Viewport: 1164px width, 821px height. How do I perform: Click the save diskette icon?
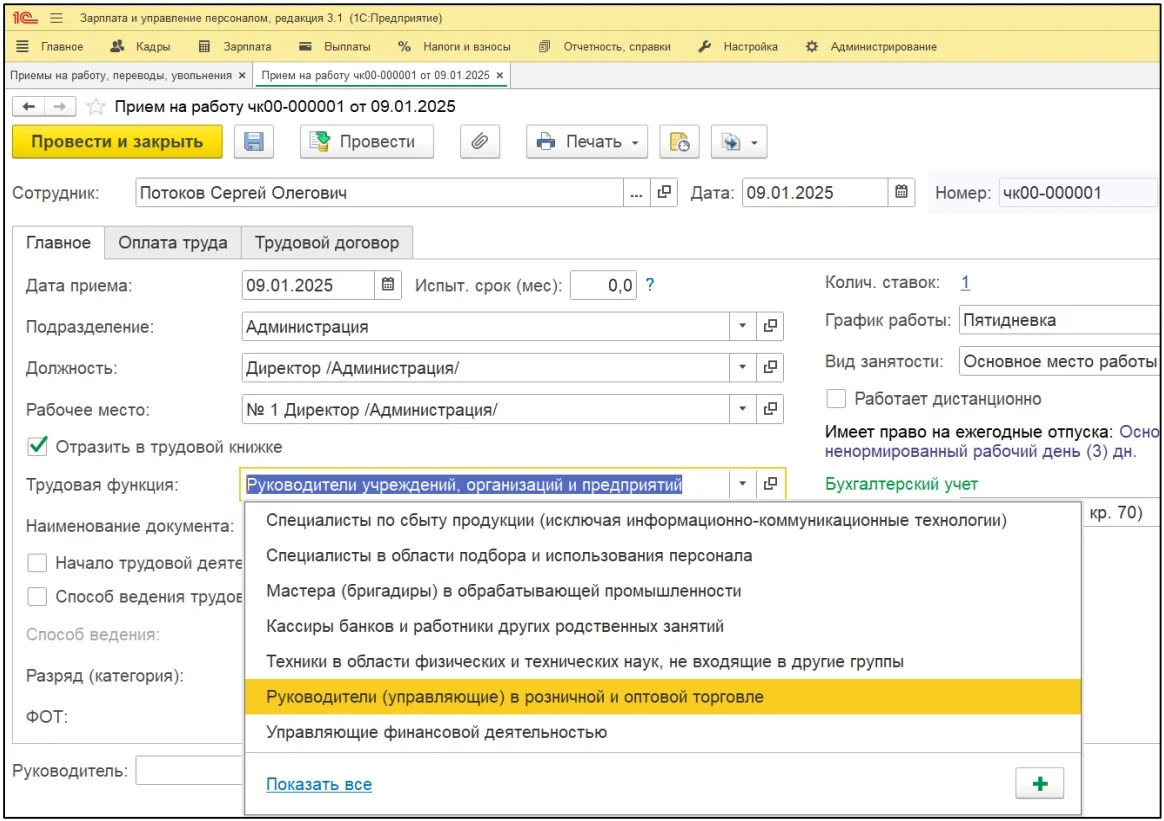click(254, 142)
